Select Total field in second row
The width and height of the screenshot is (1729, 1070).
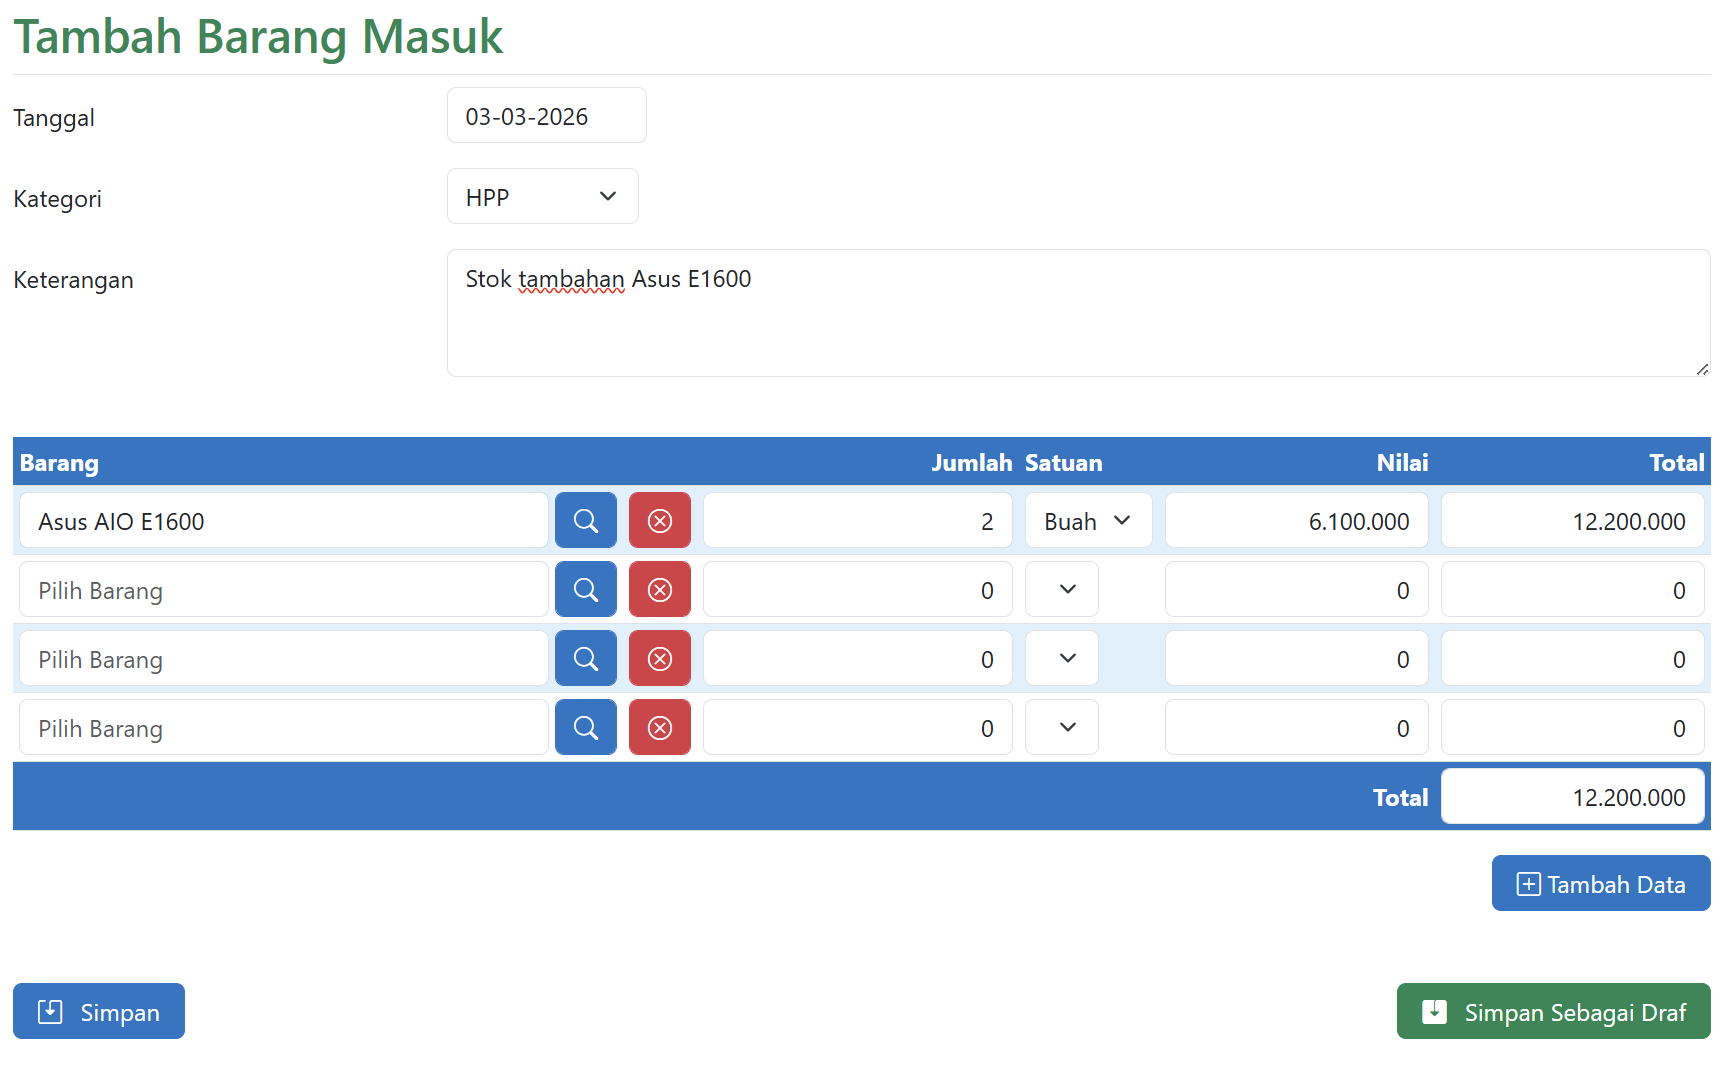1573,589
